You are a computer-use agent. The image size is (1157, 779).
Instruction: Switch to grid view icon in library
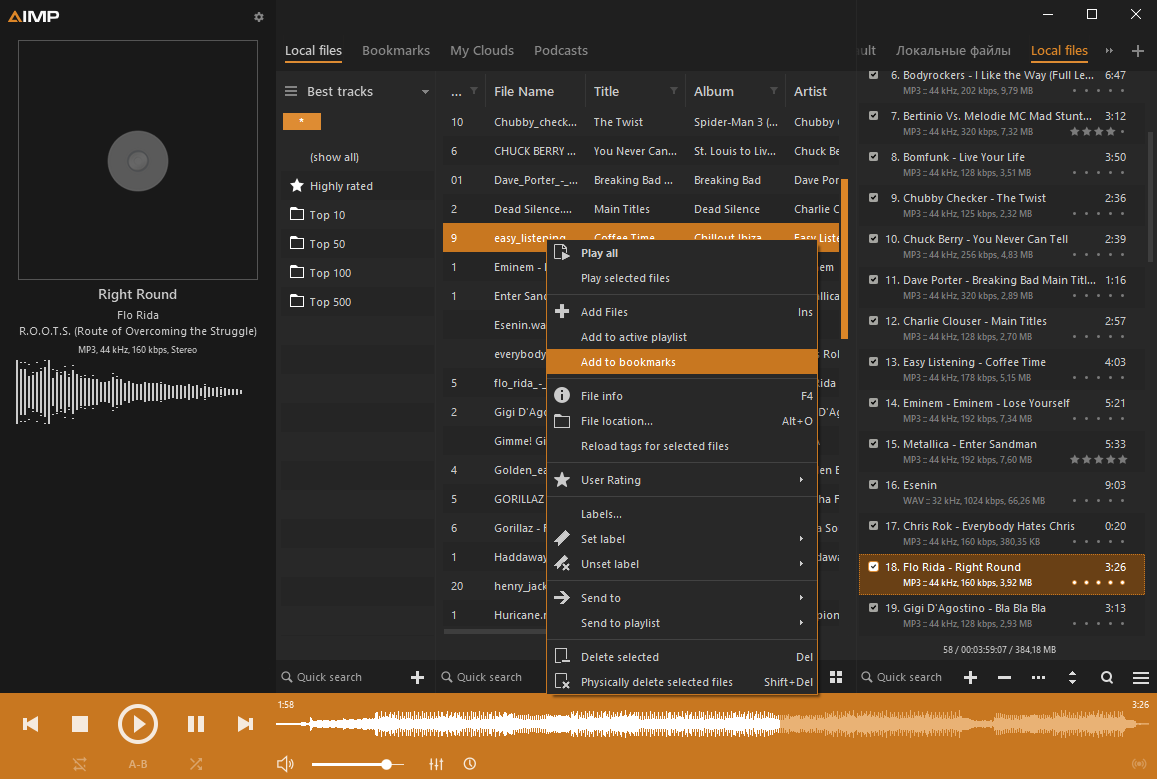pos(836,677)
